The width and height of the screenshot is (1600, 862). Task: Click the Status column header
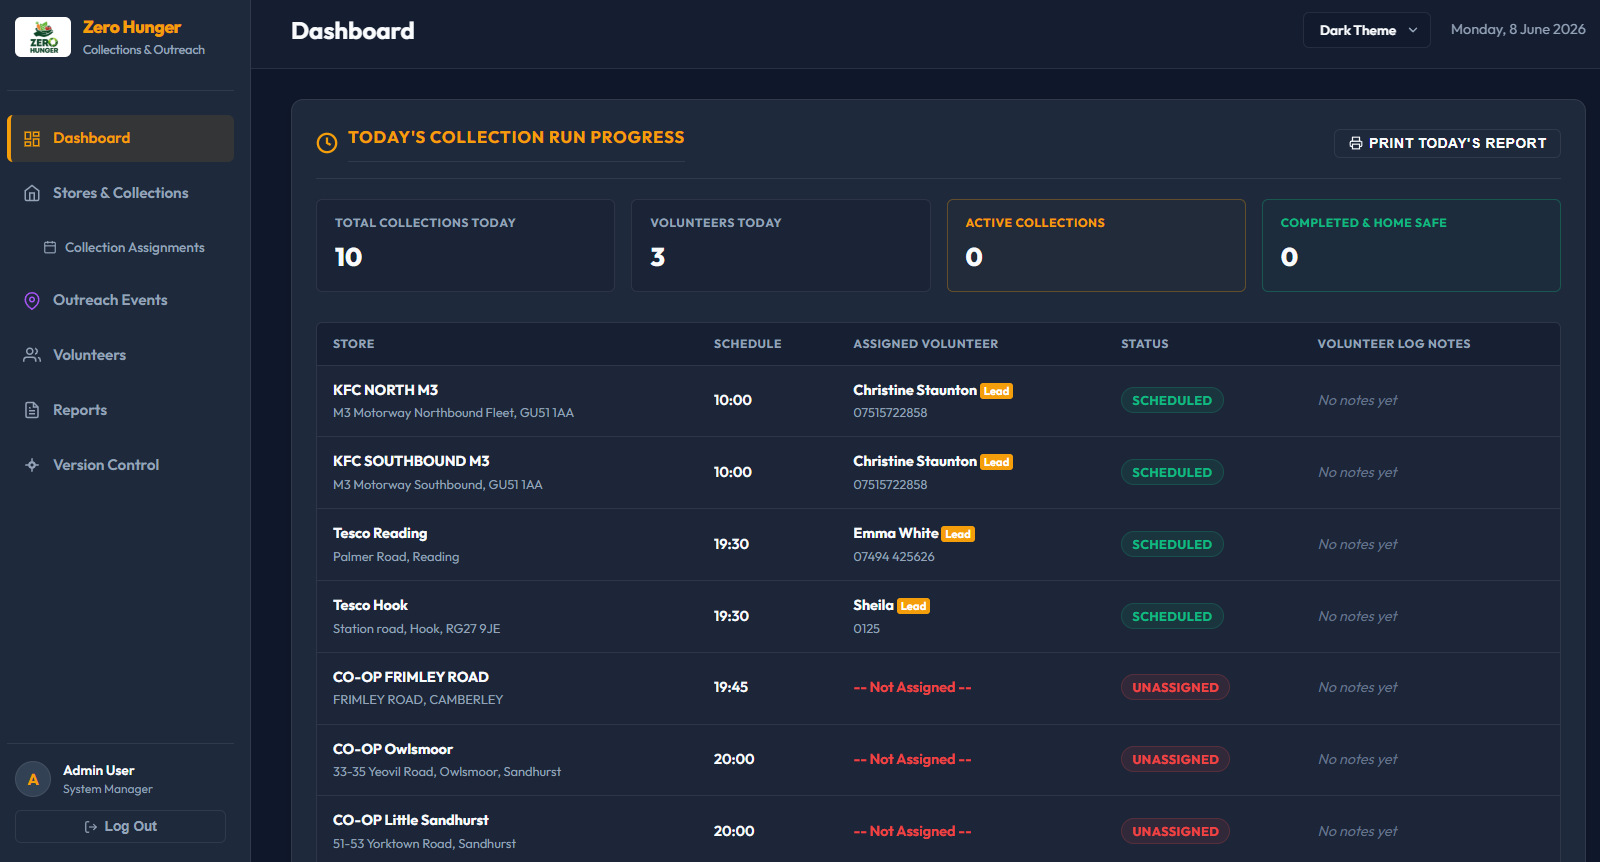(1144, 344)
